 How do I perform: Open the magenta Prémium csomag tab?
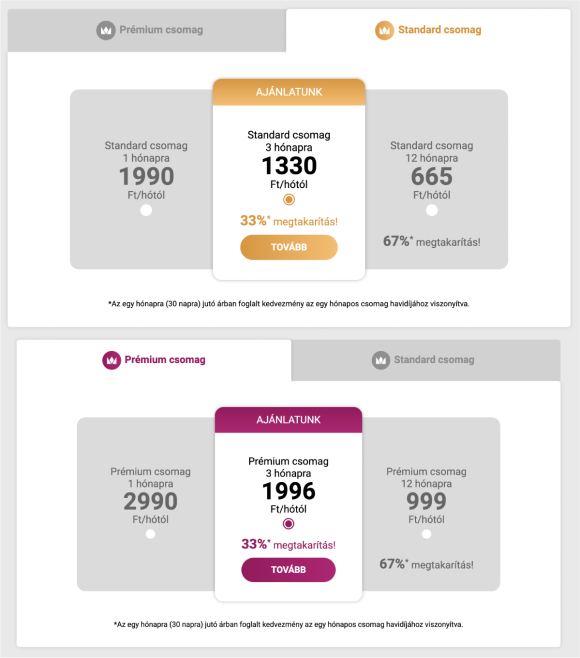pyautogui.click(x=154, y=360)
